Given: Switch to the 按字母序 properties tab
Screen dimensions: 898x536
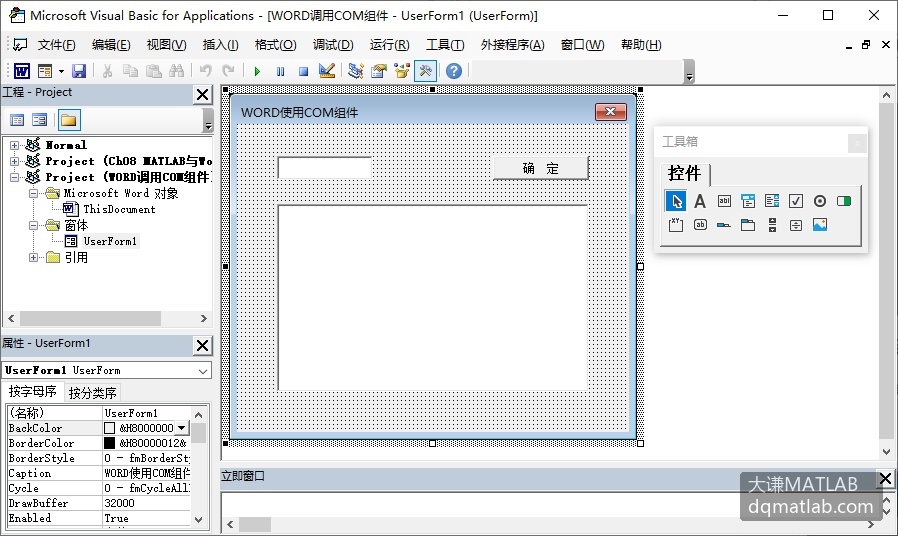Looking at the screenshot, I should point(33,392).
